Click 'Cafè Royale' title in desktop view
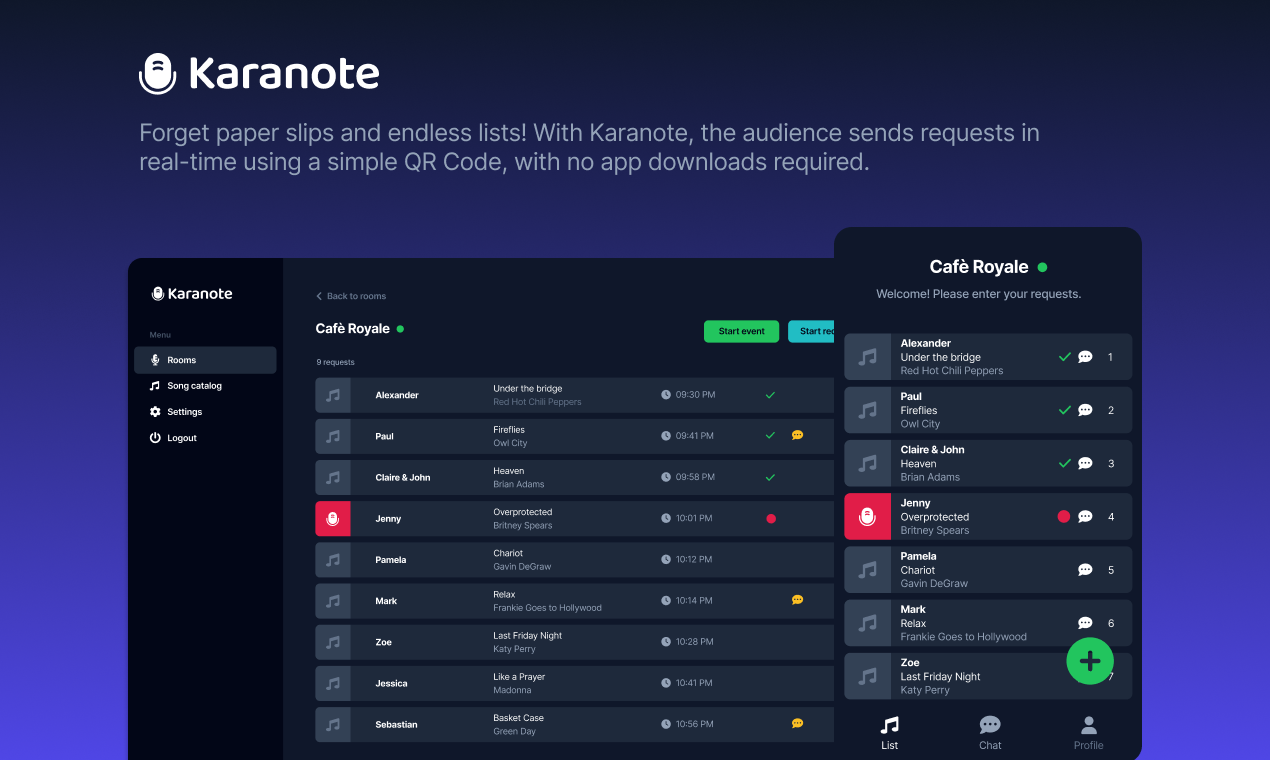The height and width of the screenshot is (760, 1270). pyautogui.click(x=352, y=329)
